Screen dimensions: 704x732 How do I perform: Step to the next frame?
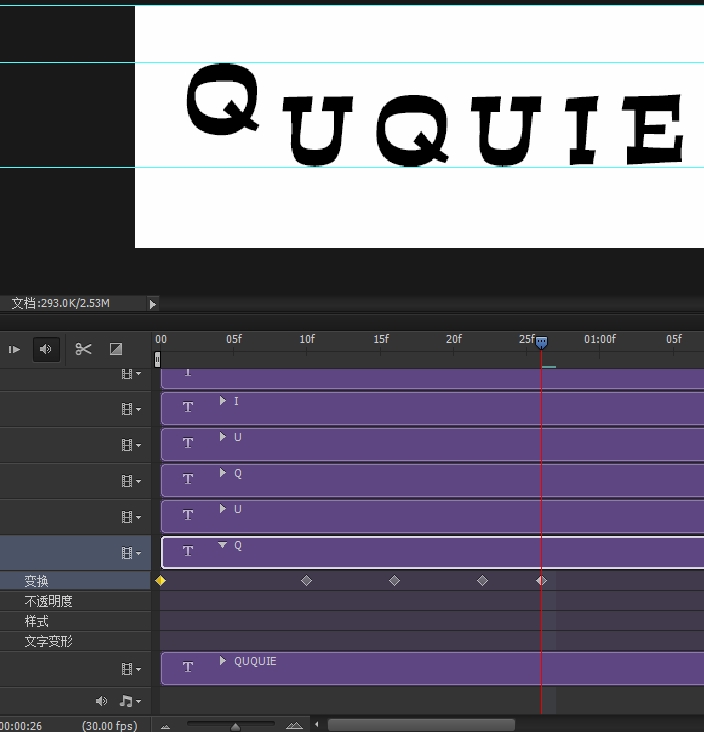(x=14, y=349)
